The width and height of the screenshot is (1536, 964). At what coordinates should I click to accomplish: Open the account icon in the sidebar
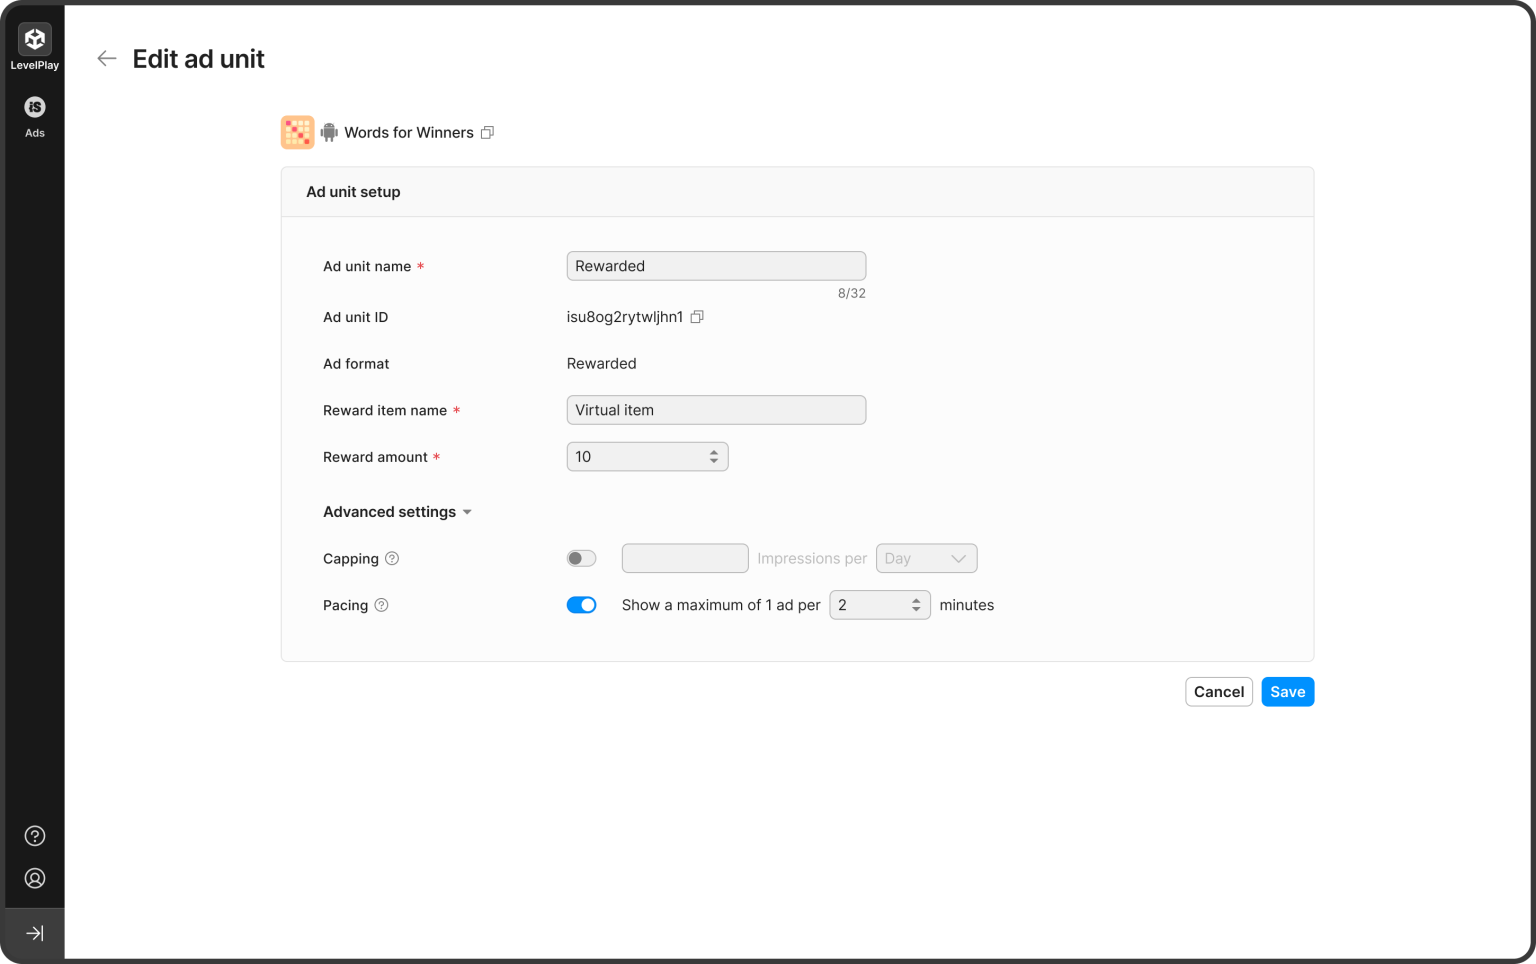34,878
